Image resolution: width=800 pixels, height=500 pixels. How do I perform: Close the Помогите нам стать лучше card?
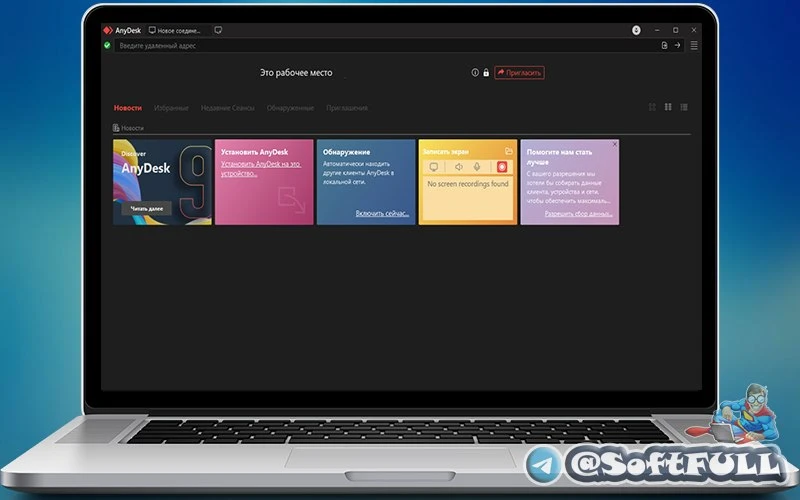coord(615,144)
